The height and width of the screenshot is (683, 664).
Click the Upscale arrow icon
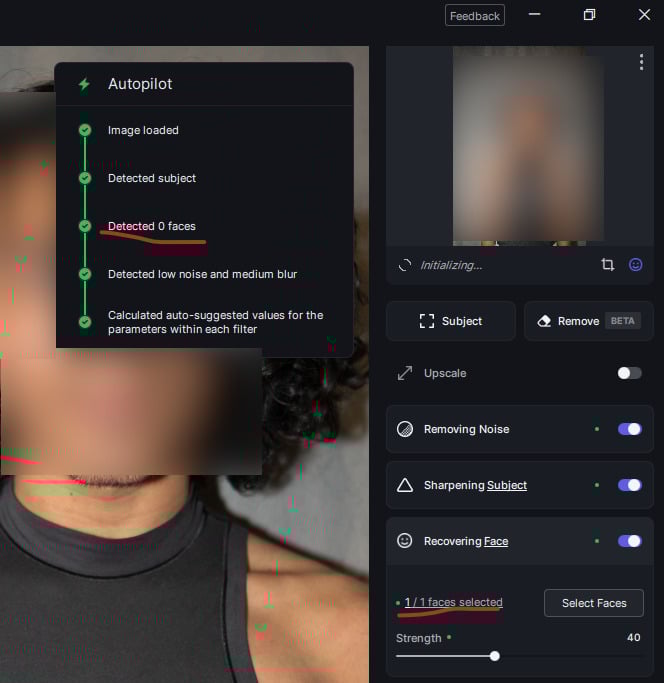(405, 373)
